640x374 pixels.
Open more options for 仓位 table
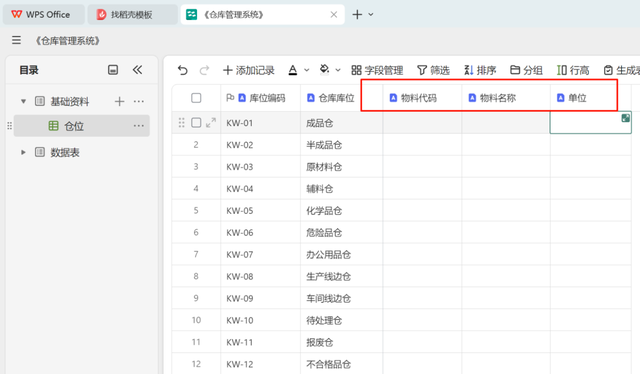[139, 126]
